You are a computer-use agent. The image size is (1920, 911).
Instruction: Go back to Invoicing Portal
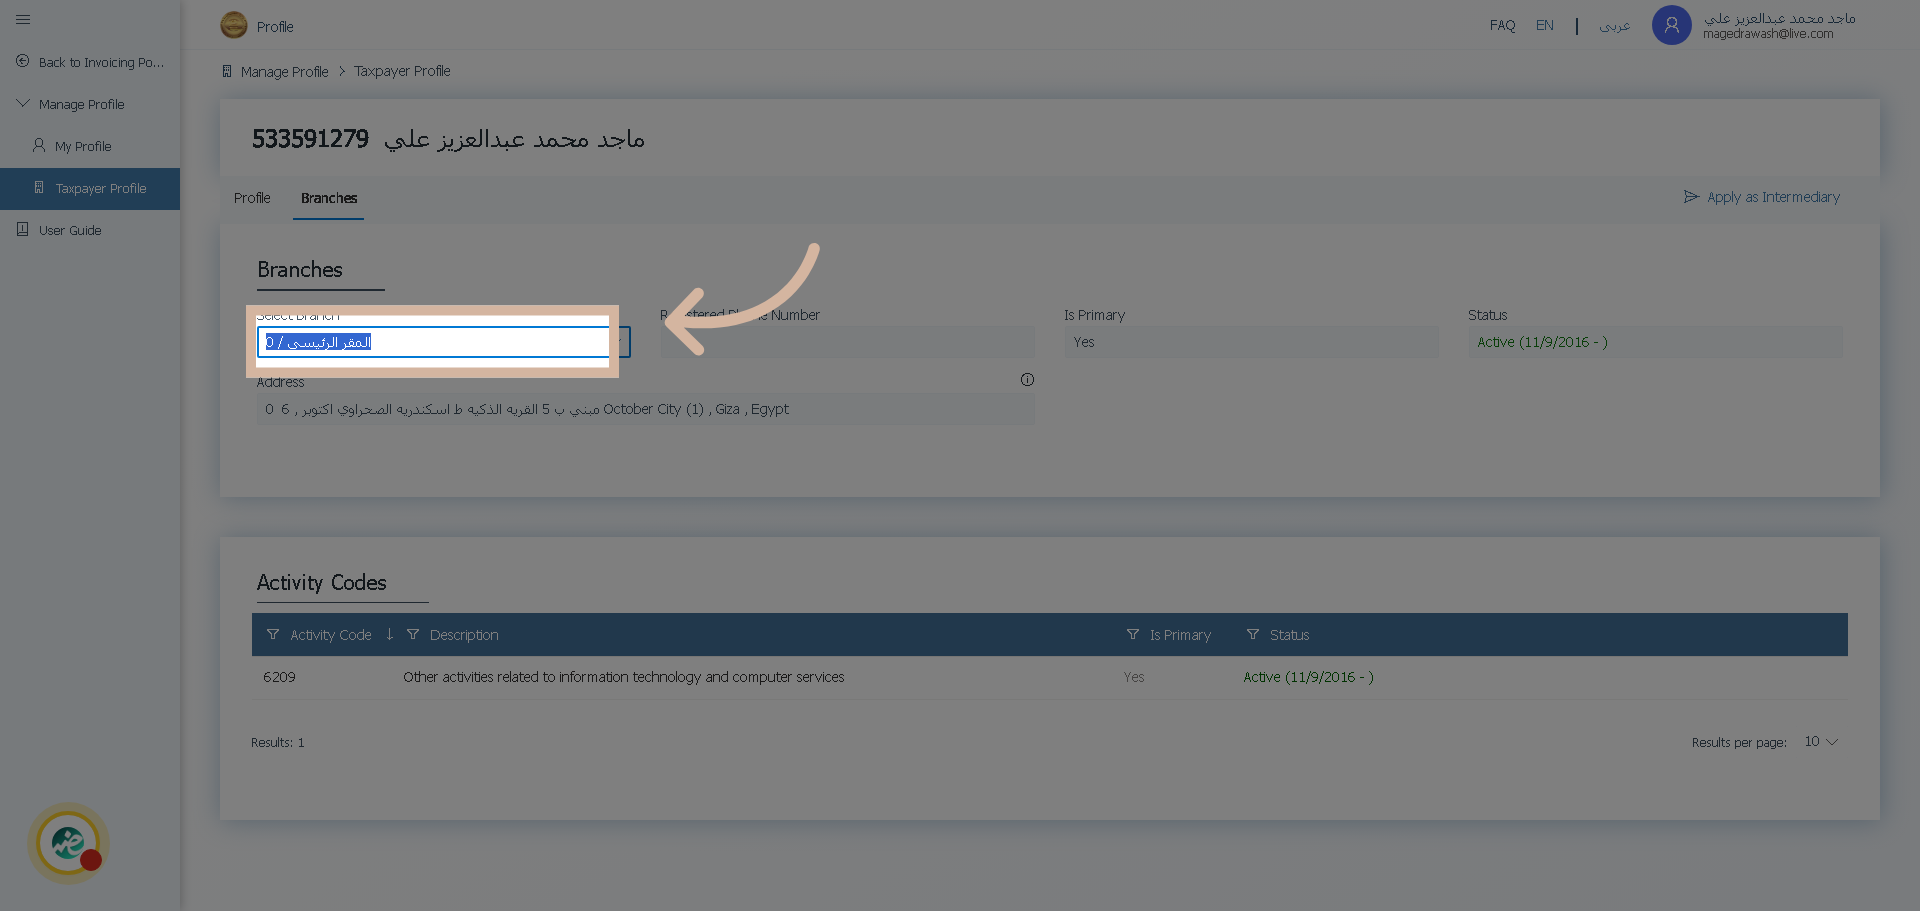point(101,62)
